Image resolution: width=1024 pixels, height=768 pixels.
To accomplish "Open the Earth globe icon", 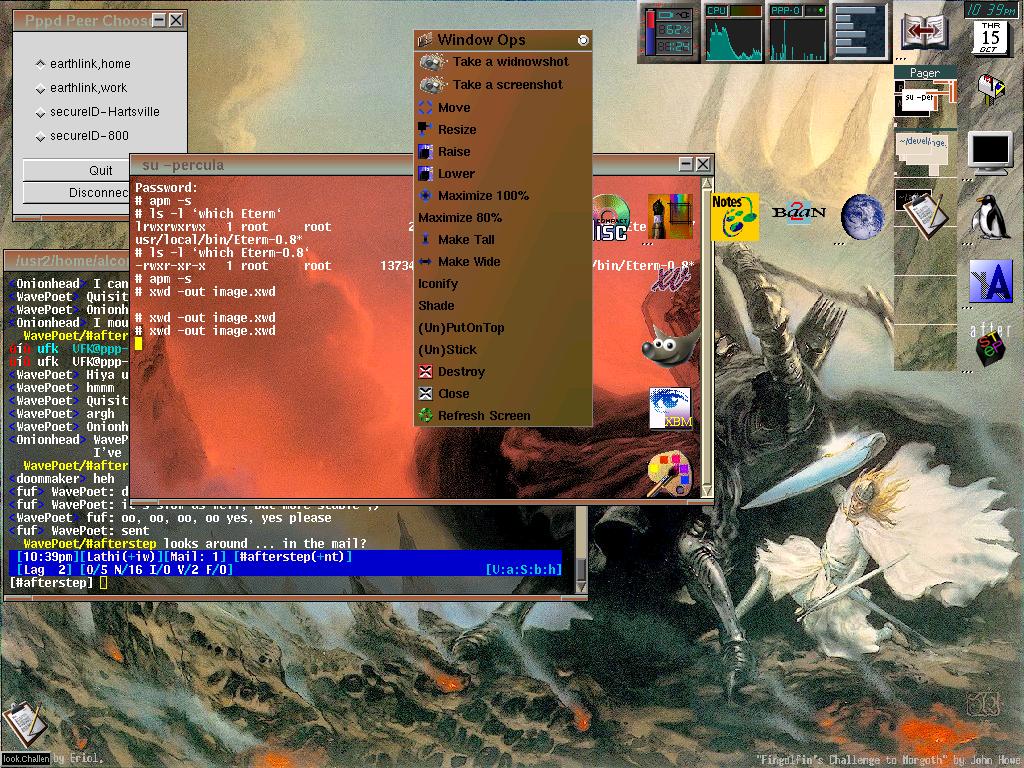I will coord(862,216).
